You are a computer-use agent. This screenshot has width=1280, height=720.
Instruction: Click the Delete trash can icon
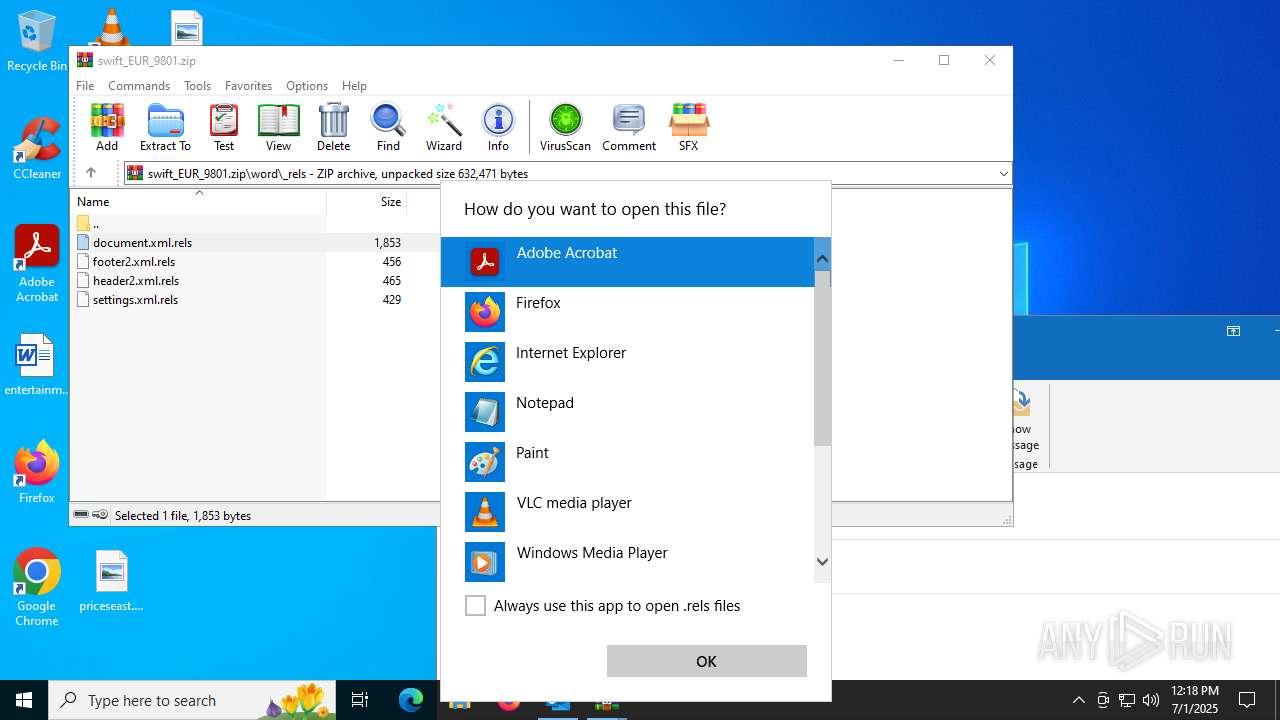tap(333, 127)
